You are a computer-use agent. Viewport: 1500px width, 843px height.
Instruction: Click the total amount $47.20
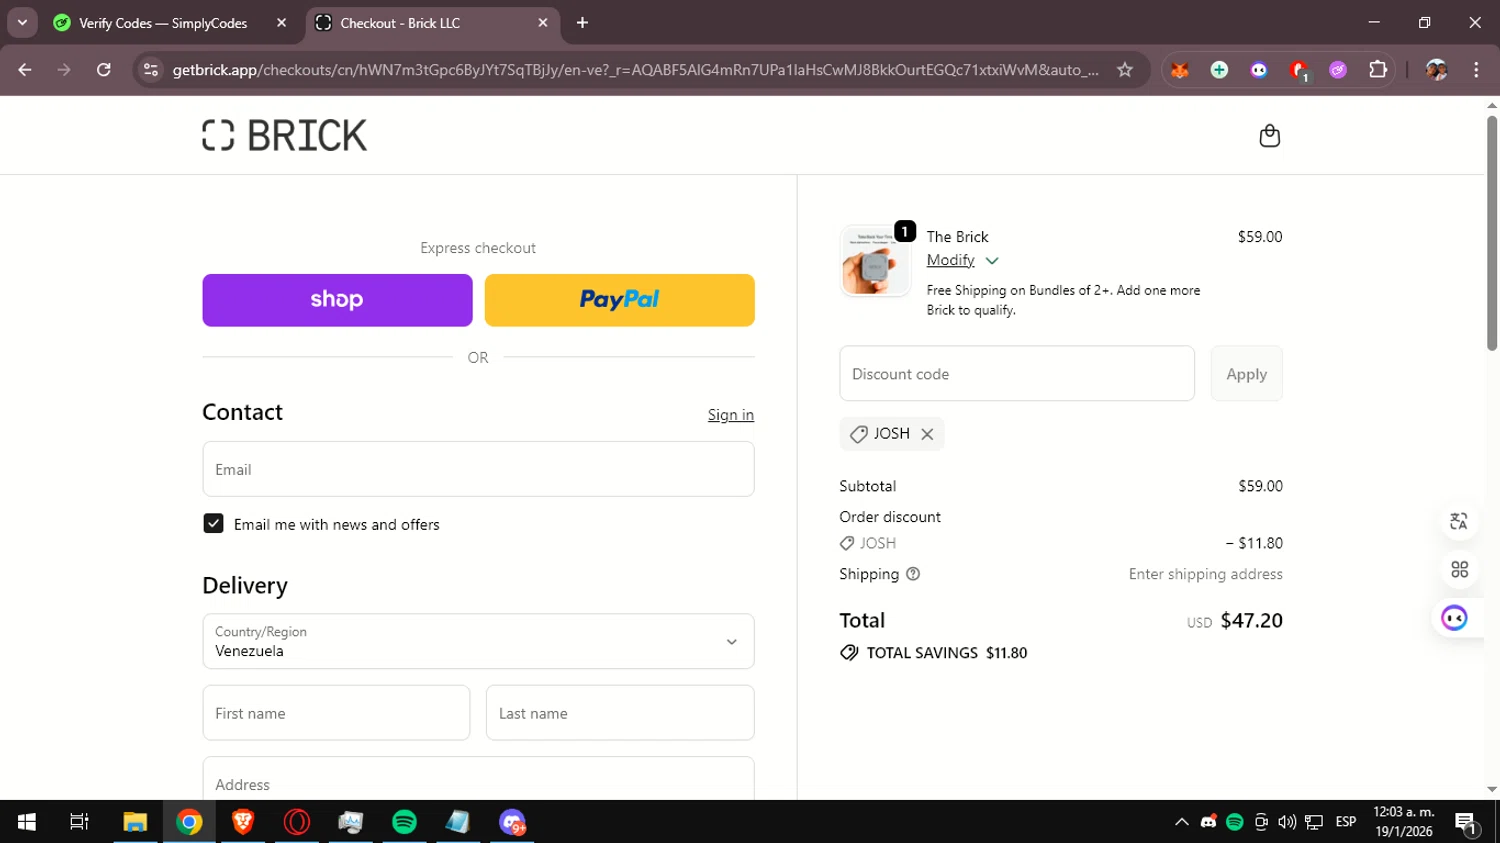(x=1251, y=621)
